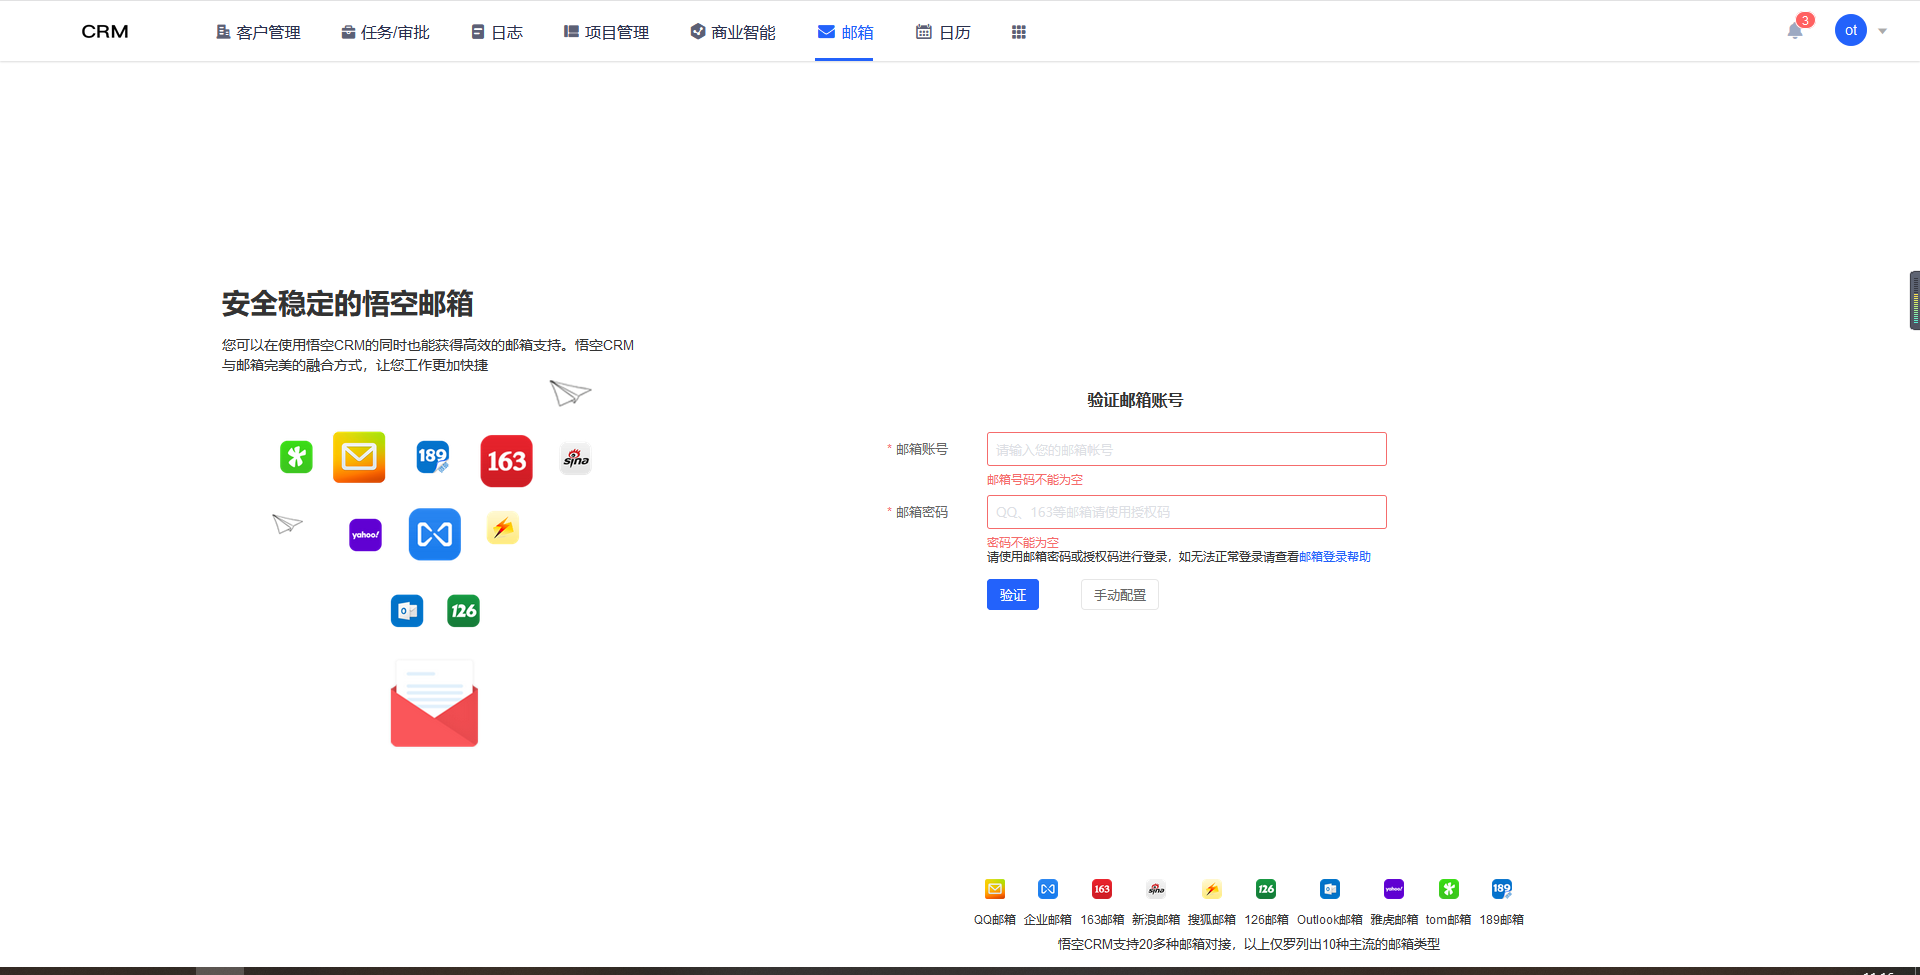
Task: Click the large Outlook icon
Action: coord(407,611)
